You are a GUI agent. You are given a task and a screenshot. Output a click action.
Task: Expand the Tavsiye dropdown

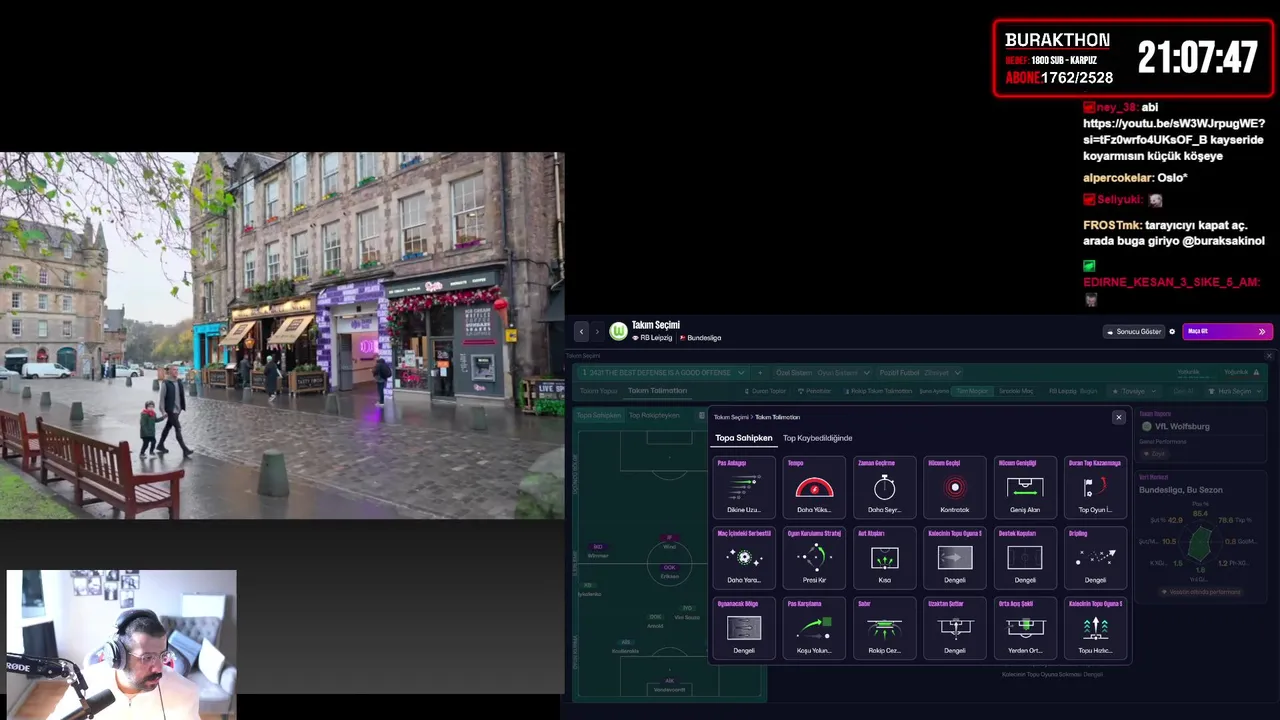(1133, 391)
